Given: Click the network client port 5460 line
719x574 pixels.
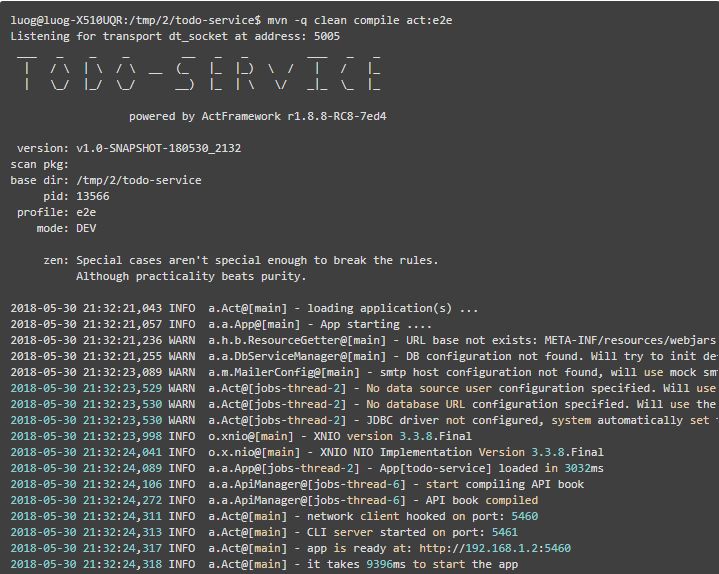Looking at the screenshot, I should (x=423, y=516).
